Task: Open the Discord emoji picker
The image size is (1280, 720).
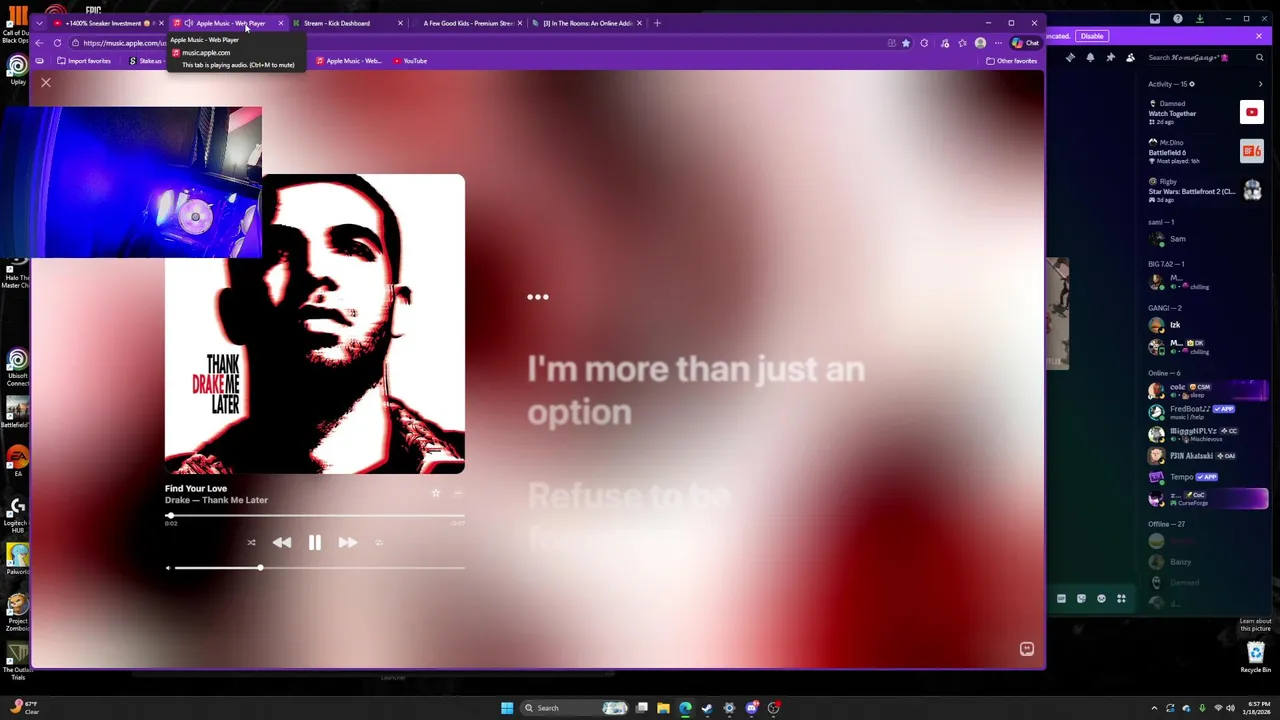Action: (x=1101, y=599)
